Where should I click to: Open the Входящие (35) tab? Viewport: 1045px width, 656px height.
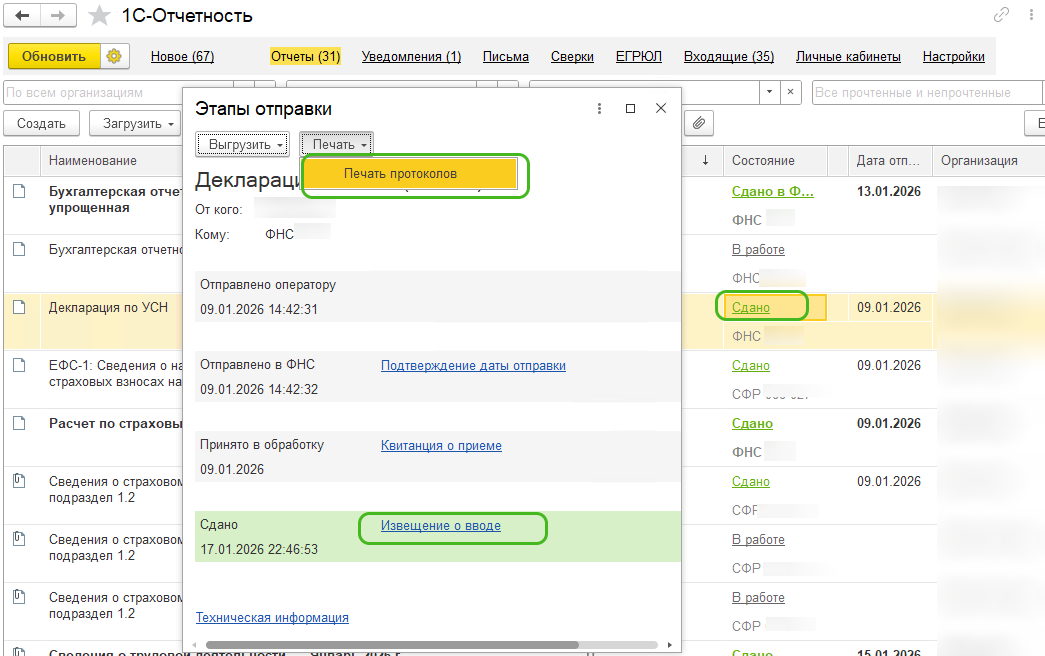click(x=728, y=57)
